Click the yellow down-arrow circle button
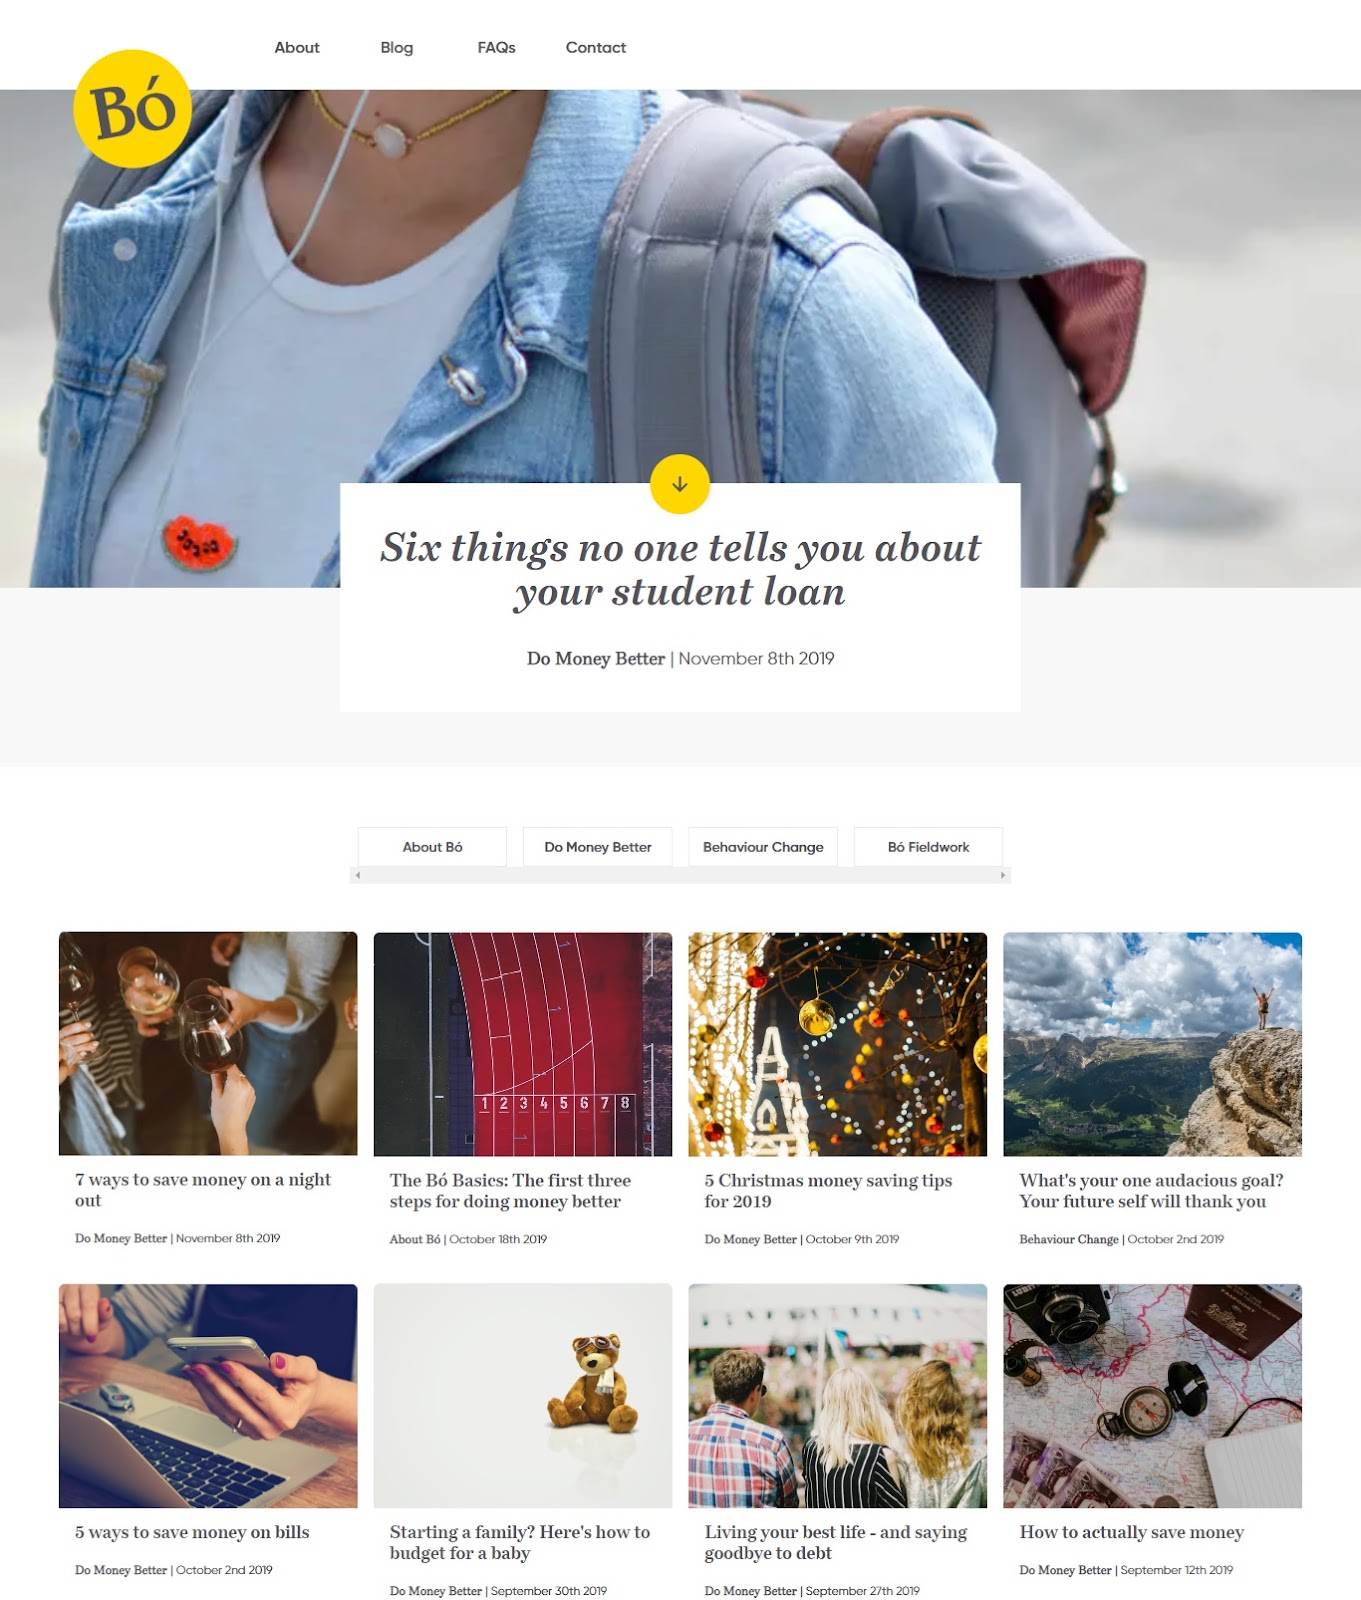 point(680,484)
